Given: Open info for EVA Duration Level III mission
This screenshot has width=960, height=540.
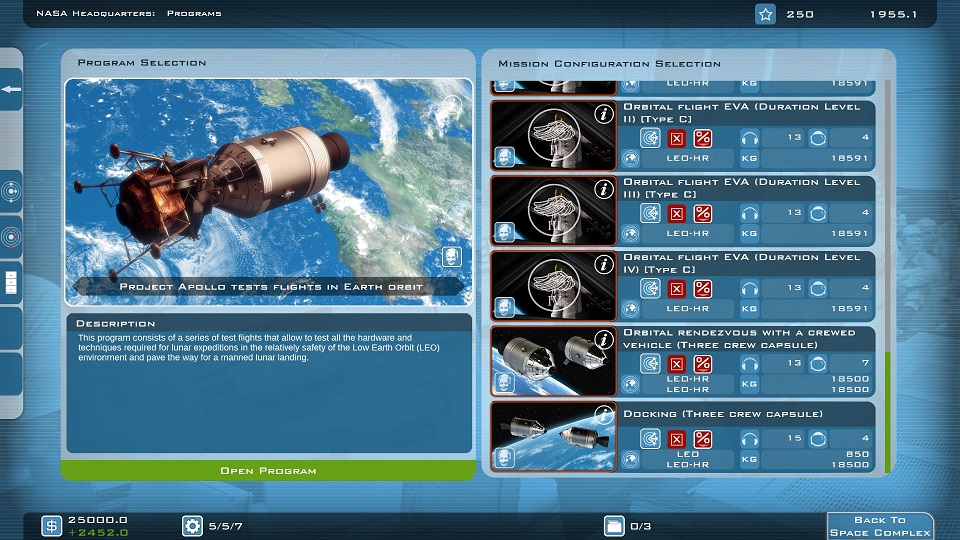Looking at the screenshot, I should coord(604,189).
